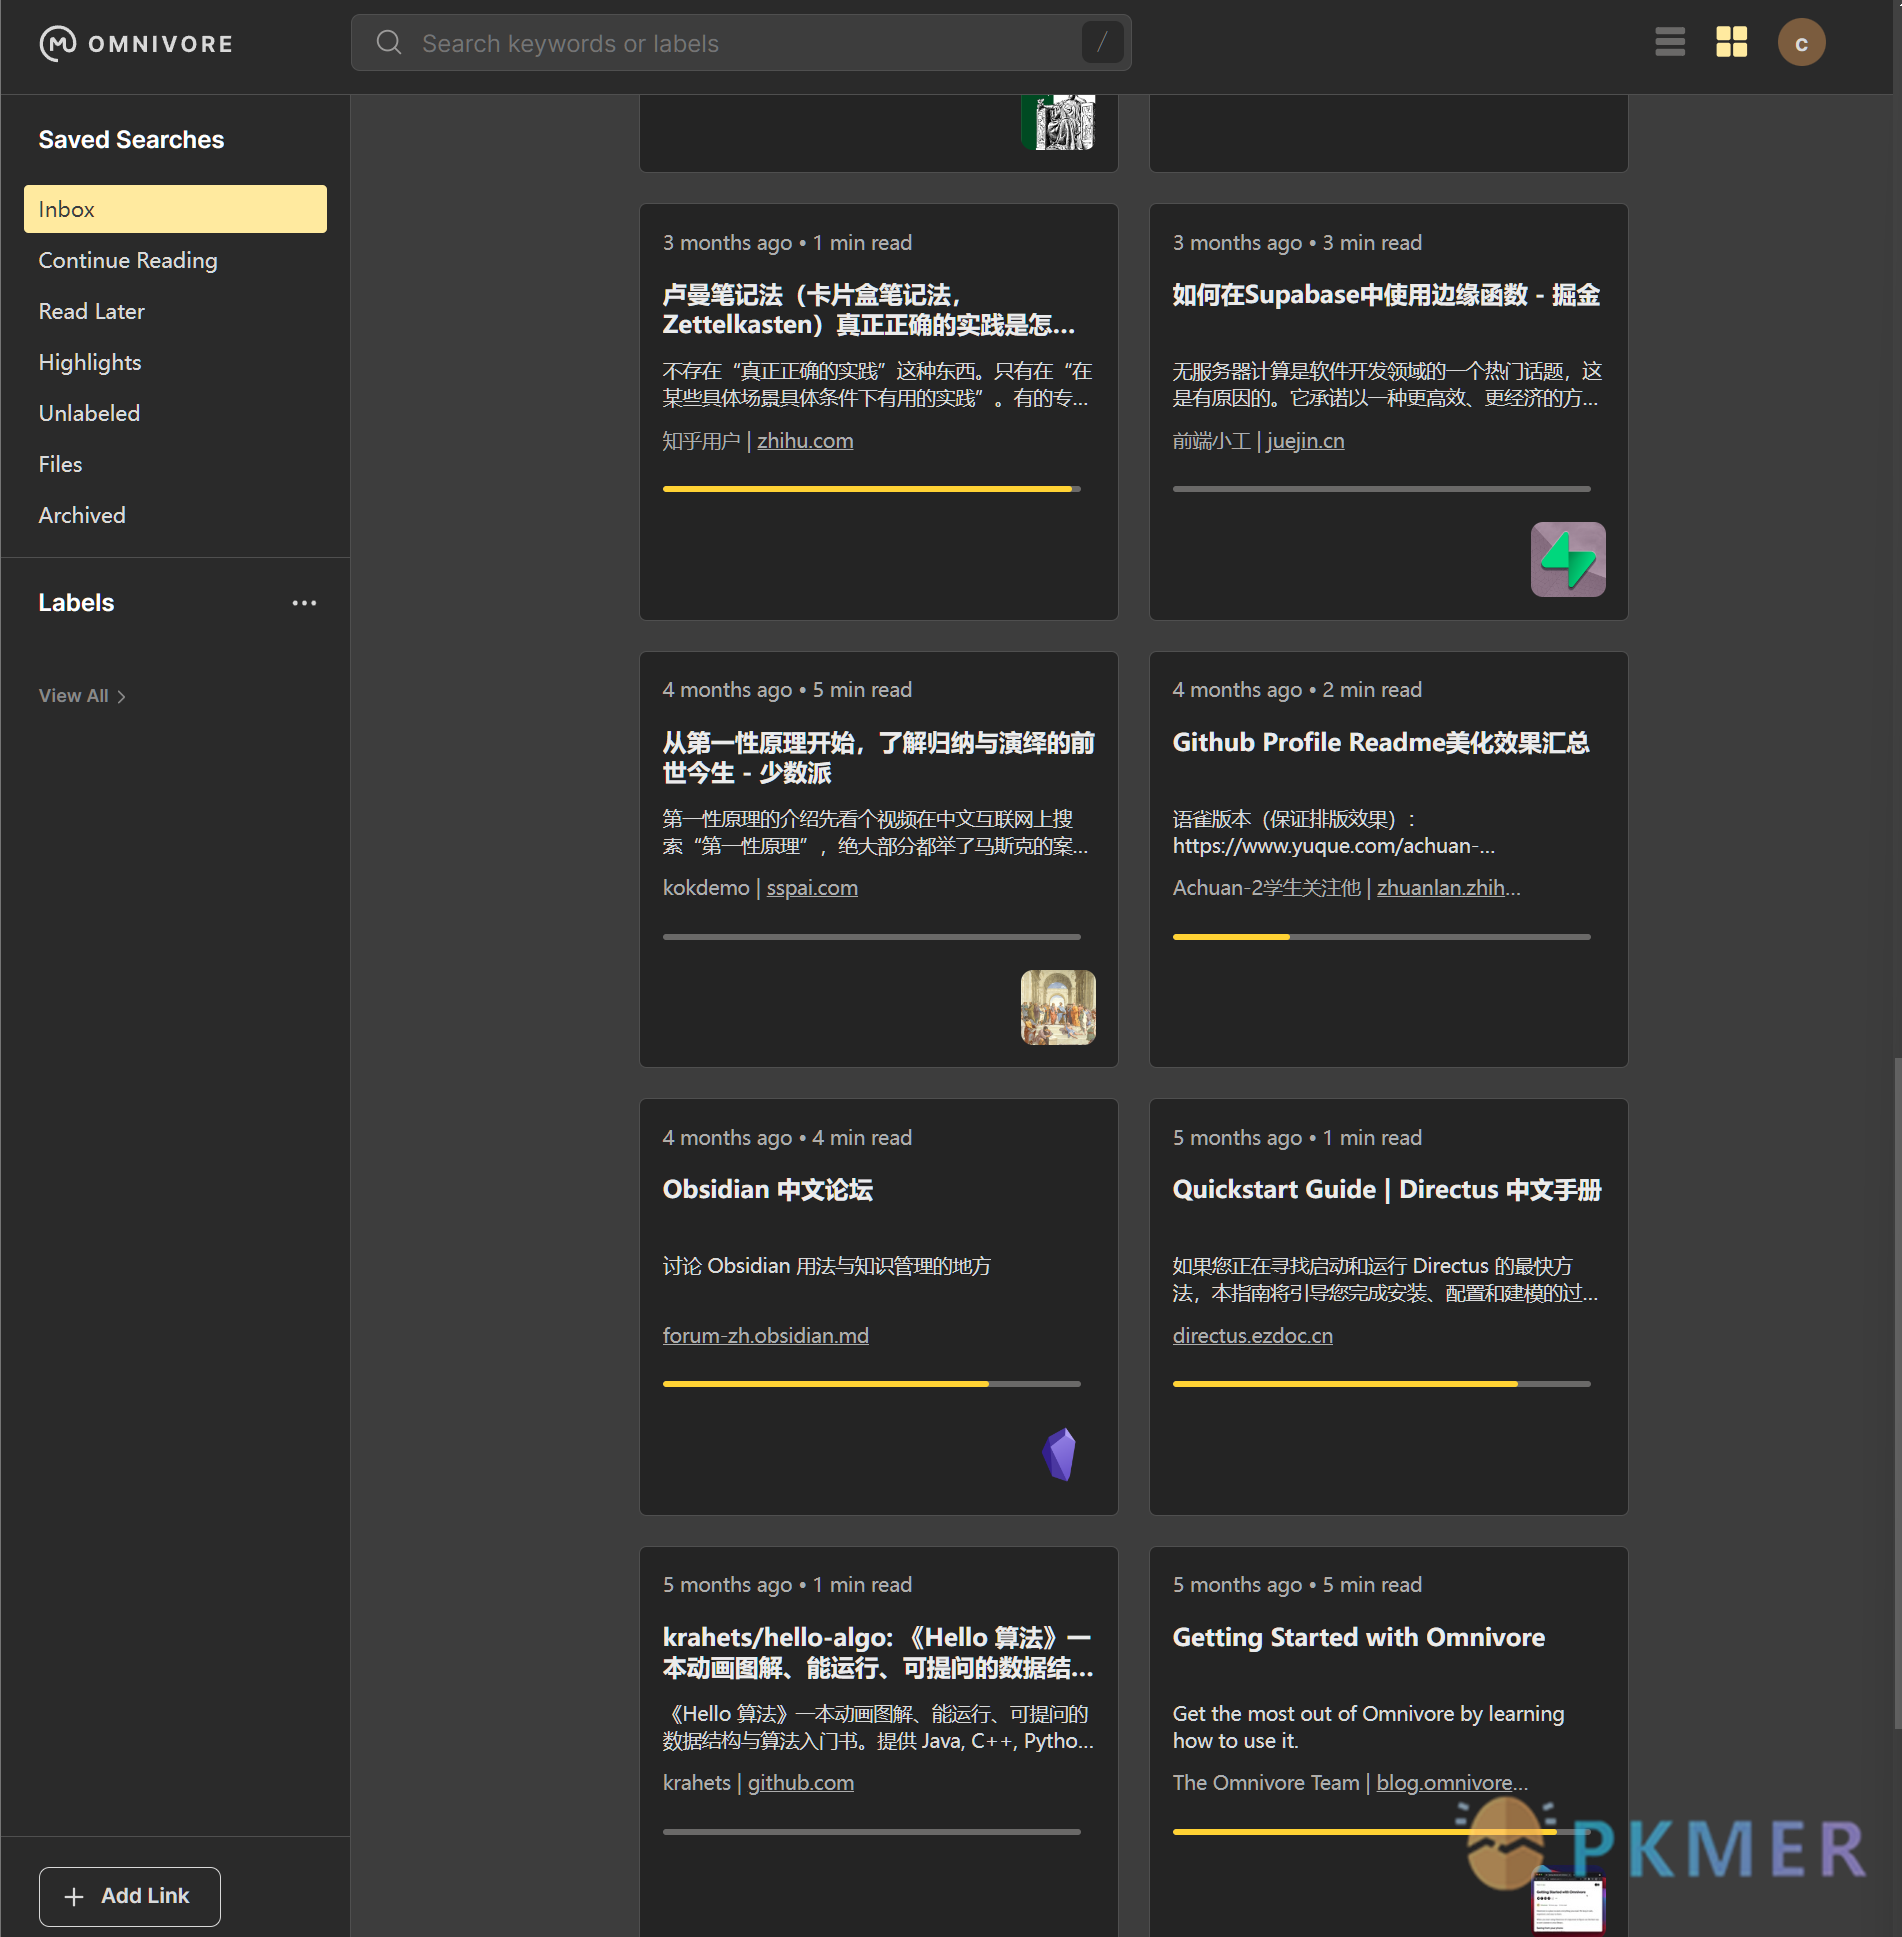Open the partially visible engraving thumbnail

click(1058, 122)
